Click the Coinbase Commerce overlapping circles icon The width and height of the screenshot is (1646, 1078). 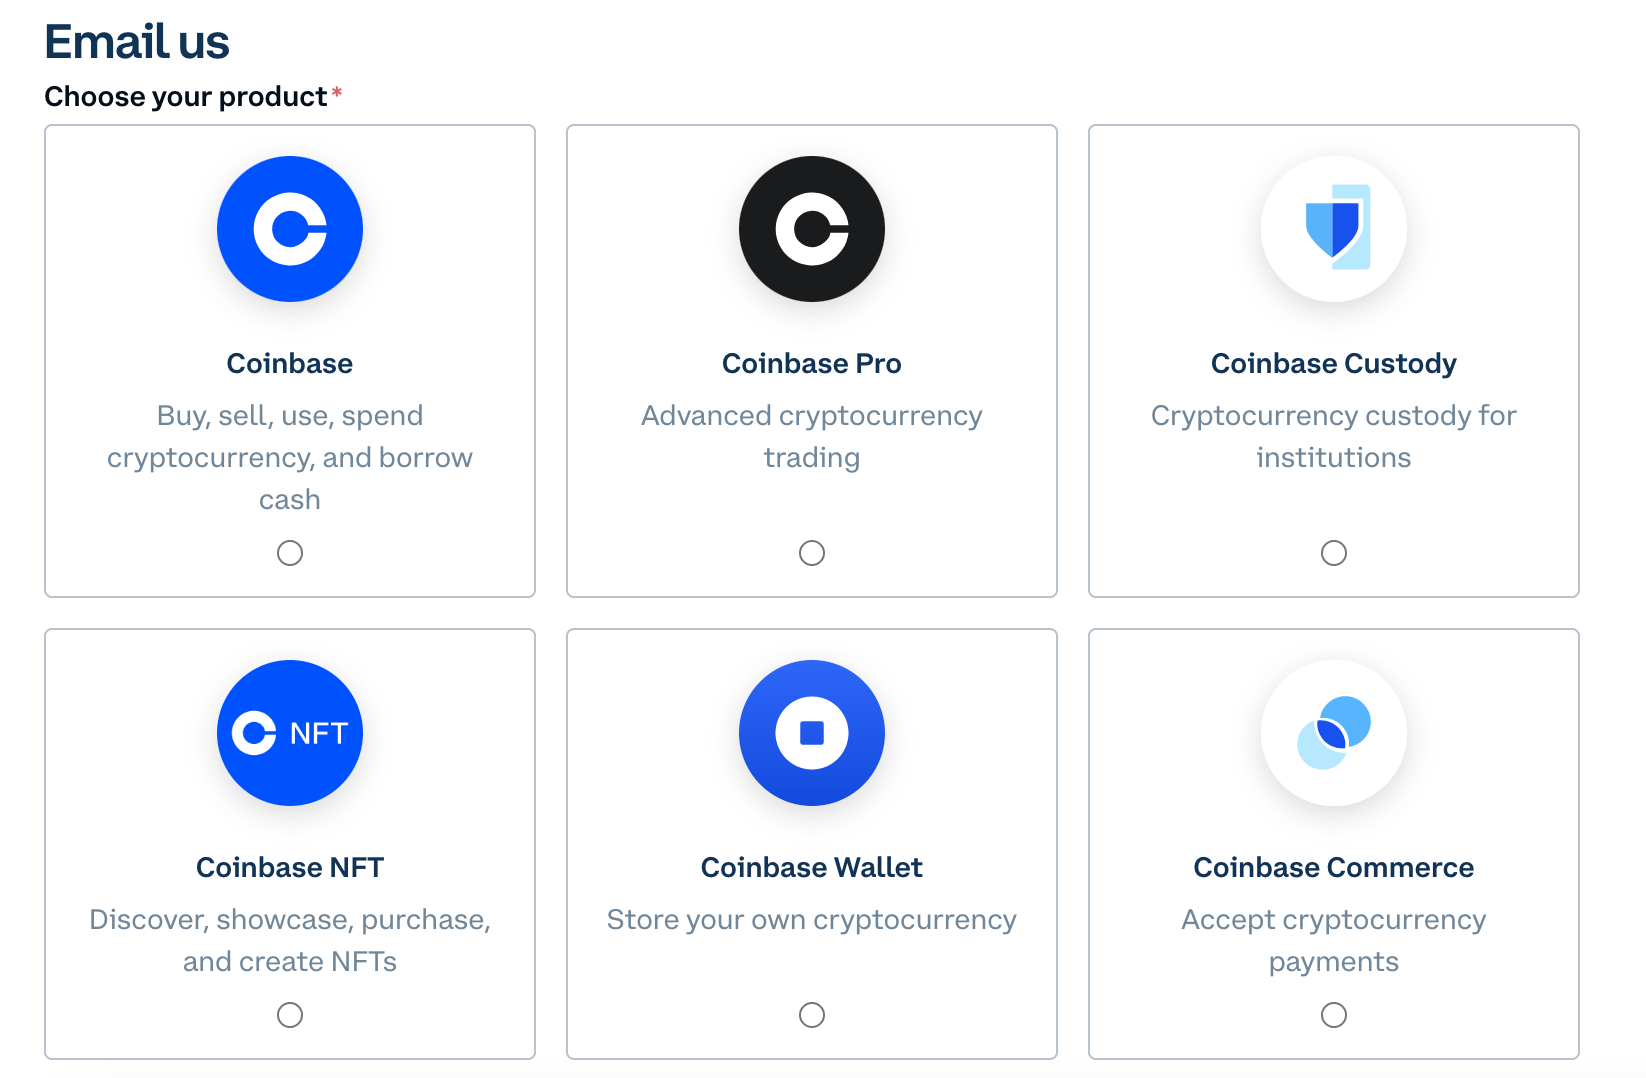coord(1334,733)
